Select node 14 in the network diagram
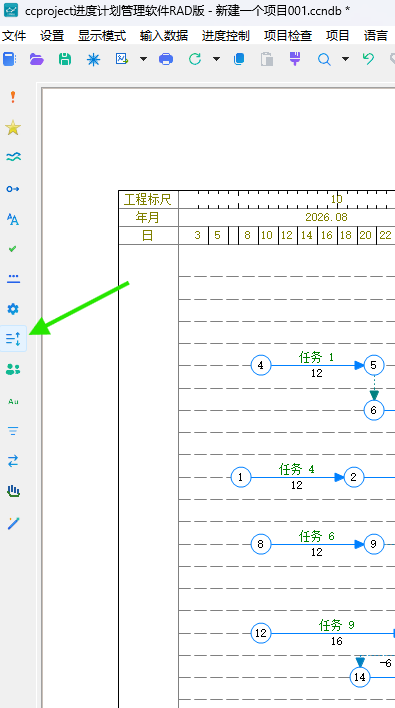This screenshot has width=395, height=708. point(360,677)
